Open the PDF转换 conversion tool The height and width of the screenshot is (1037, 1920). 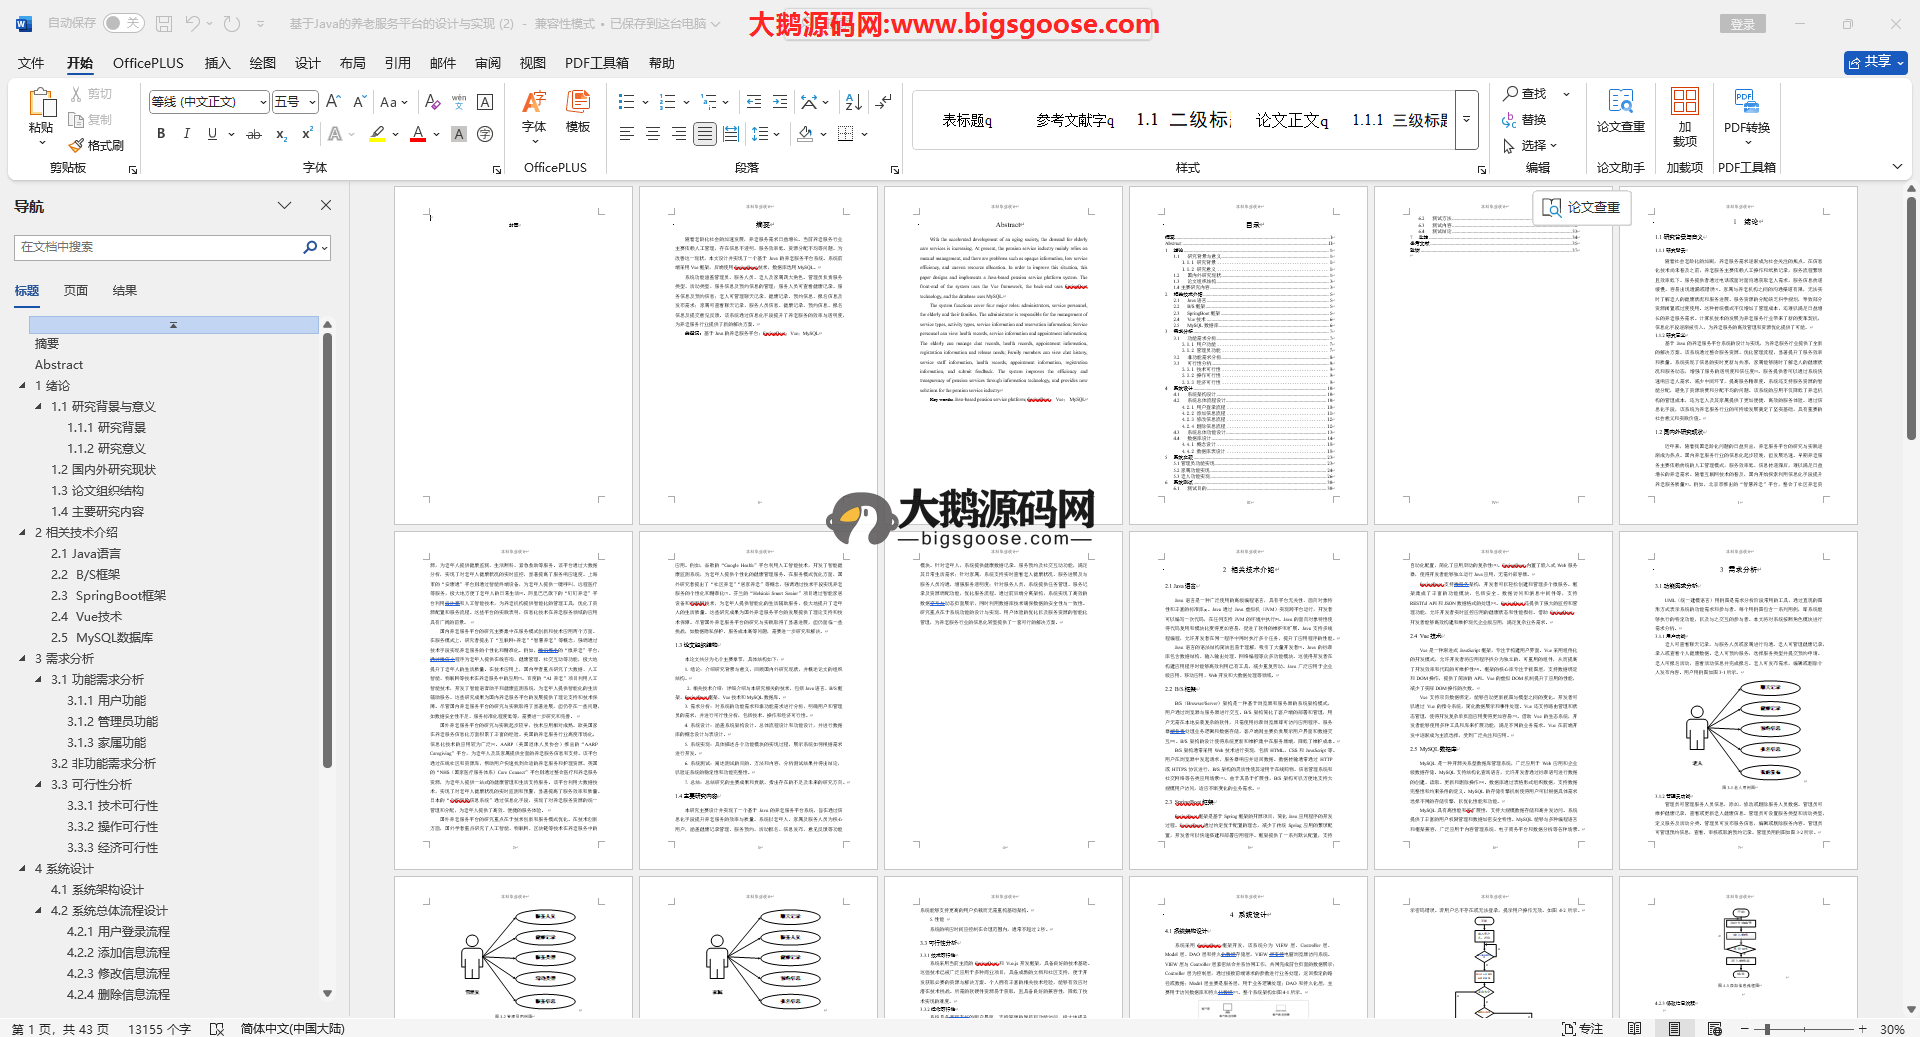coord(1746,111)
